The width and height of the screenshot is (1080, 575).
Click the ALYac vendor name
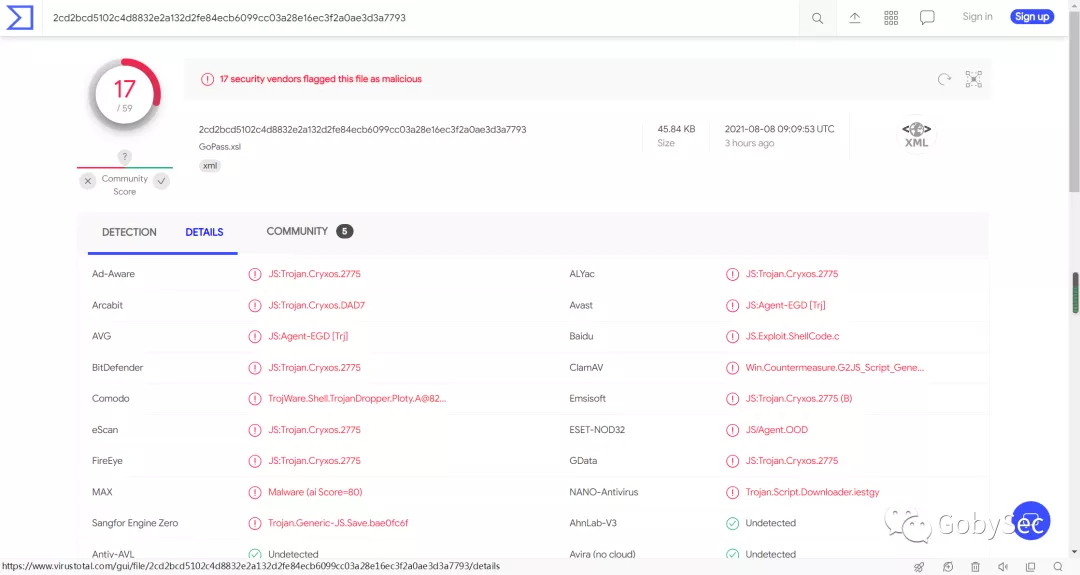tap(581, 274)
